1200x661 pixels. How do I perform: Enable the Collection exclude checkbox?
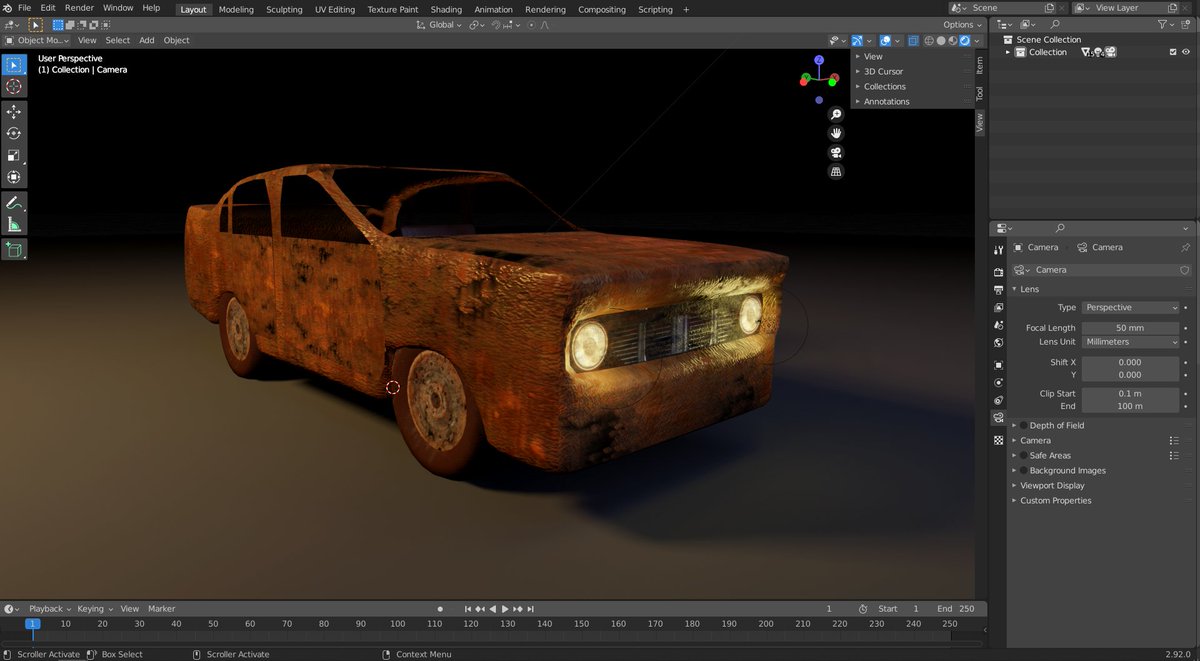click(x=1173, y=52)
